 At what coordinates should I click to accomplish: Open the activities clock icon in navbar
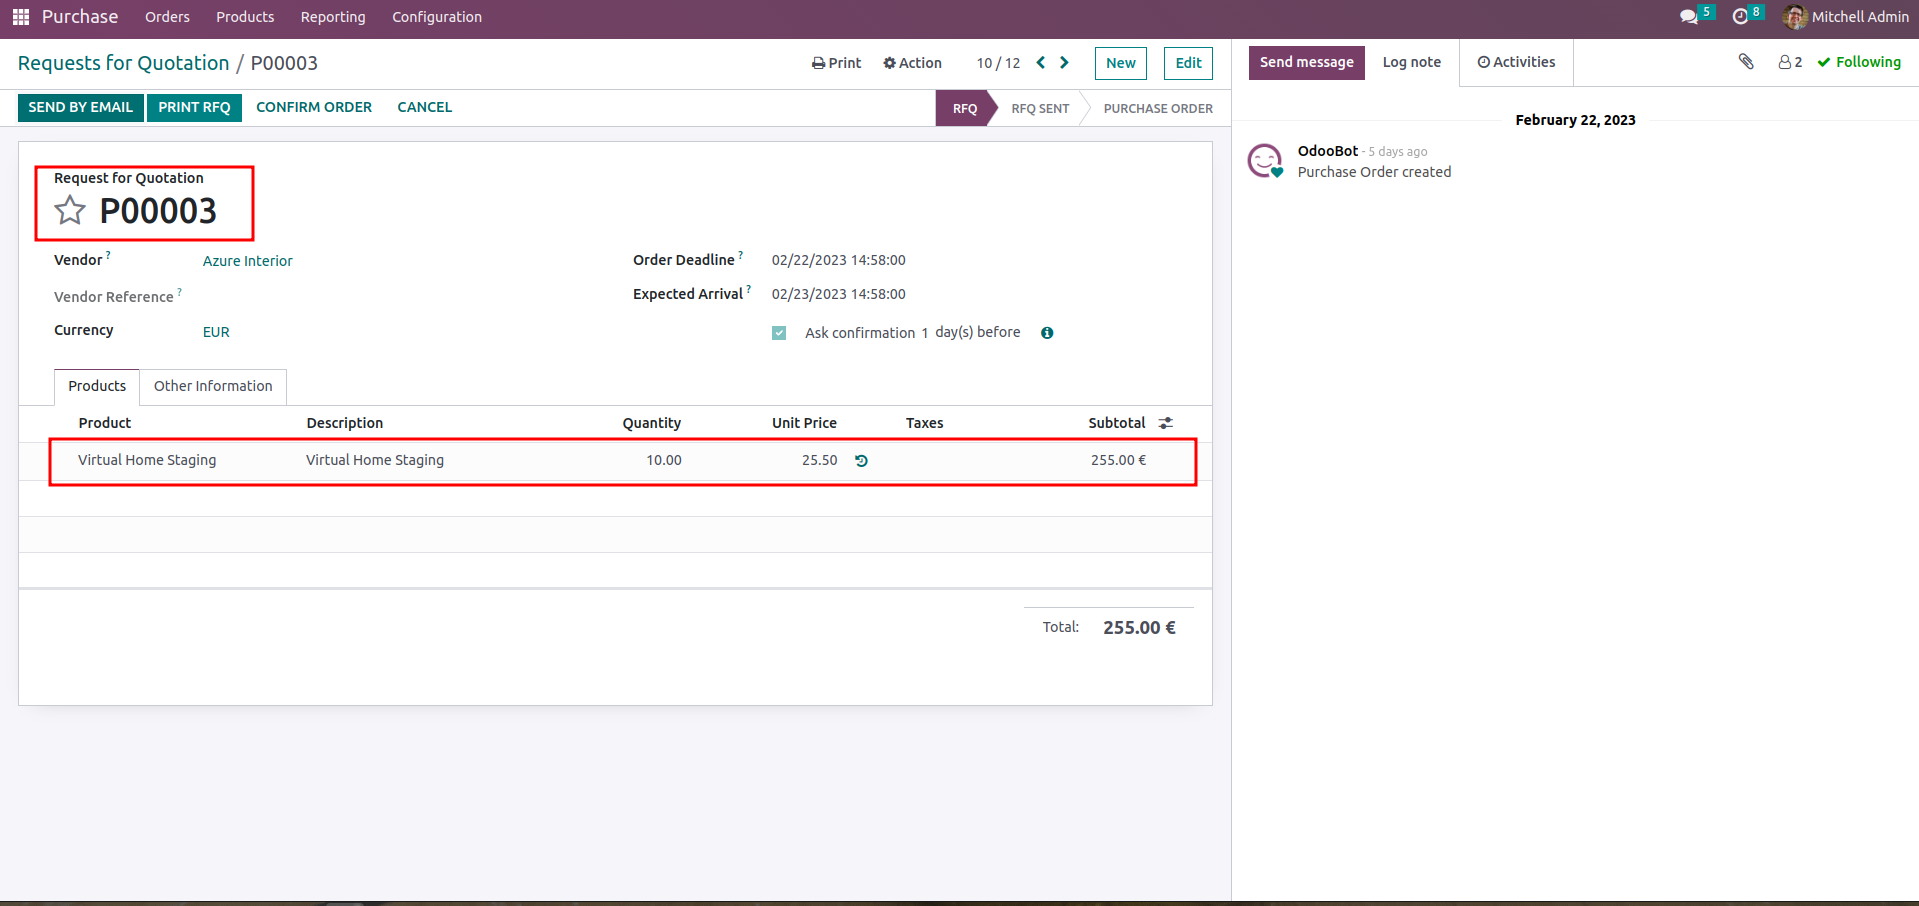tap(1740, 17)
